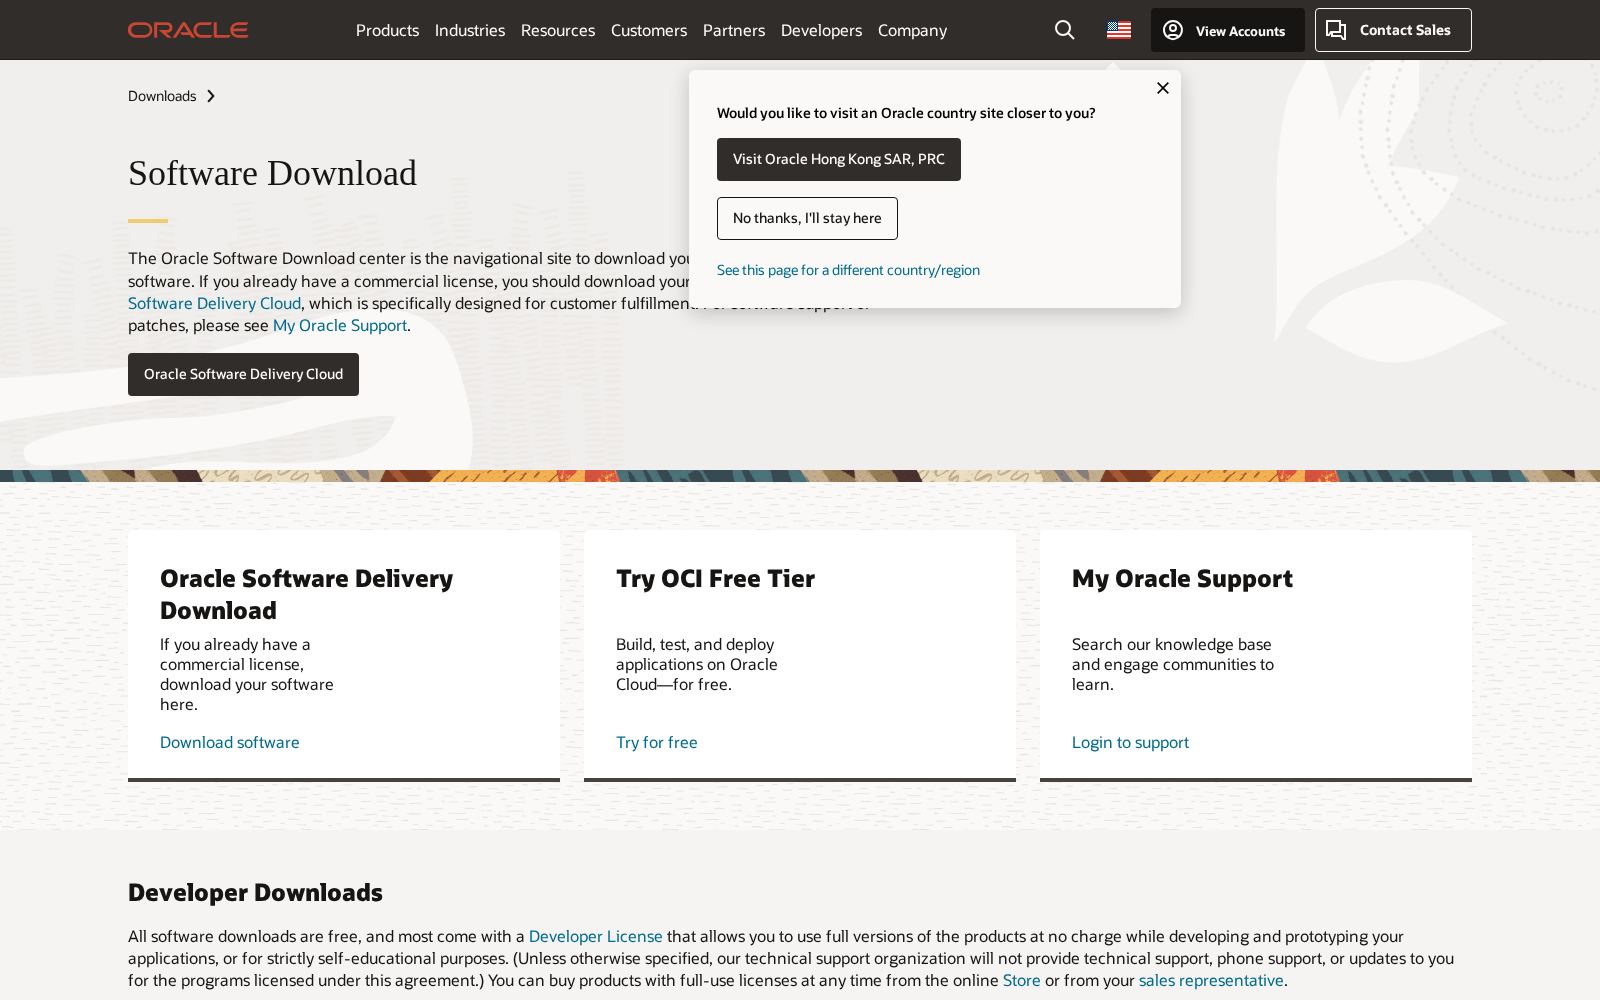Viewport: 1600px width, 1000px height.
Task: Visit the online Store link
Action: [1022, 980]
